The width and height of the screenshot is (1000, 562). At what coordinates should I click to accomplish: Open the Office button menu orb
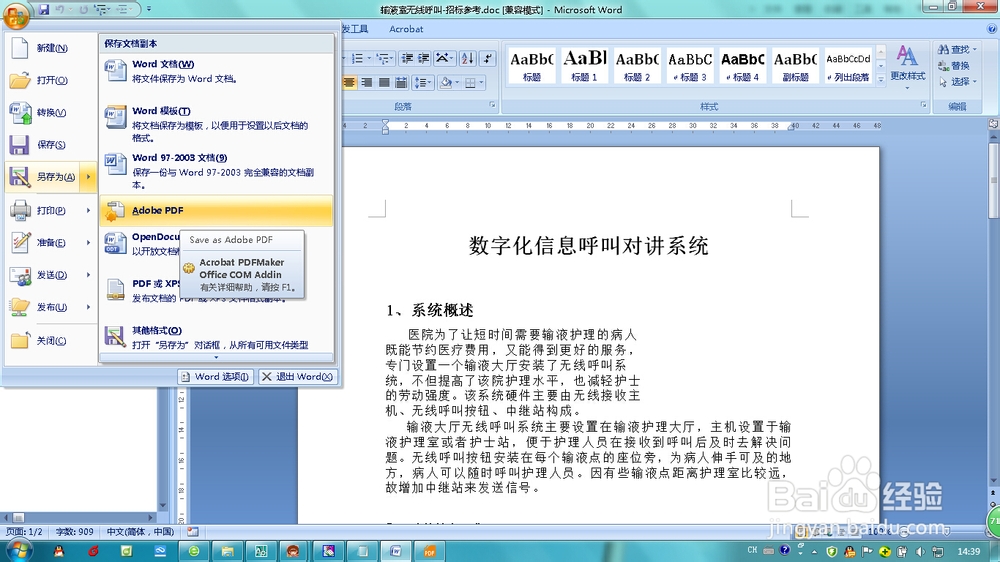click(15, 16)
